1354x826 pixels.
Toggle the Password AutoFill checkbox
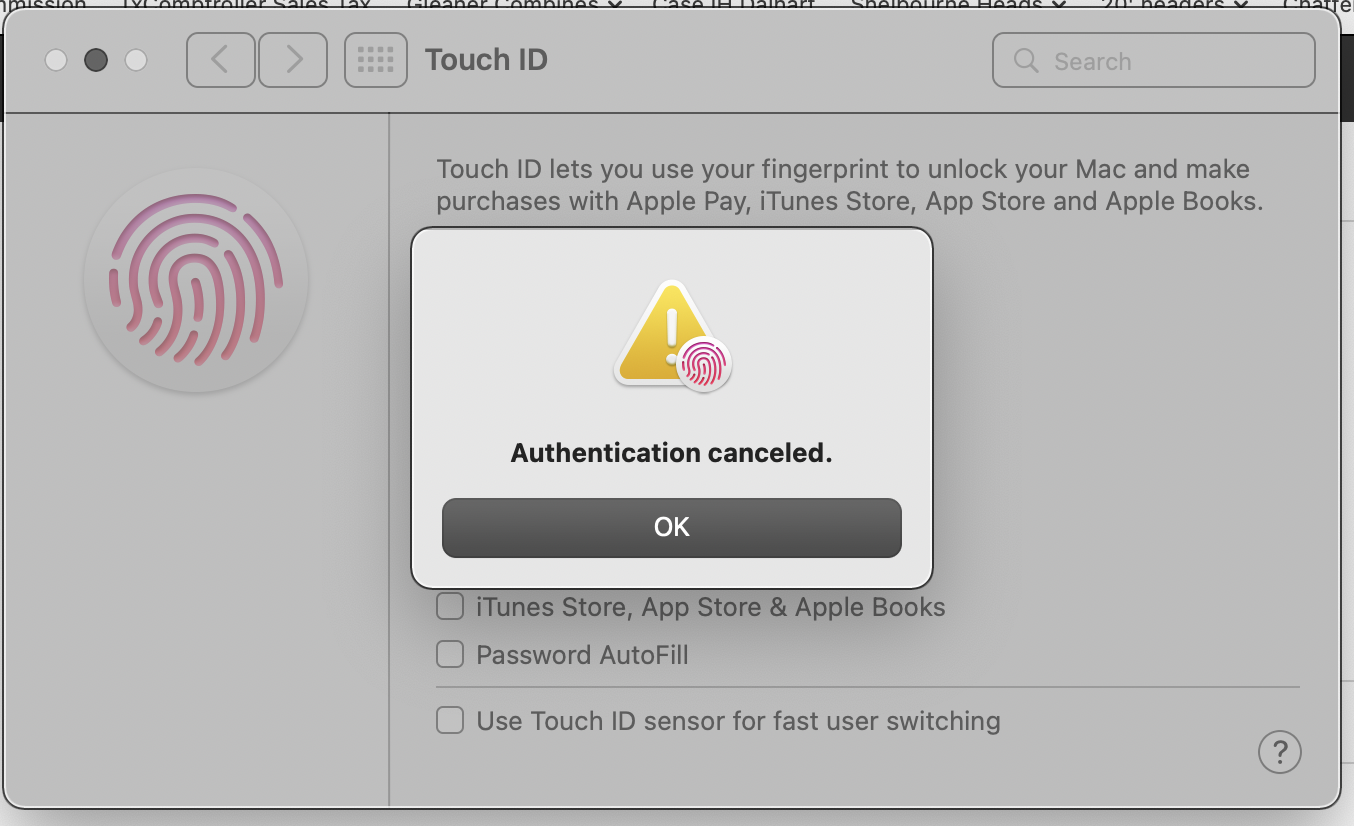click(450, 655)
